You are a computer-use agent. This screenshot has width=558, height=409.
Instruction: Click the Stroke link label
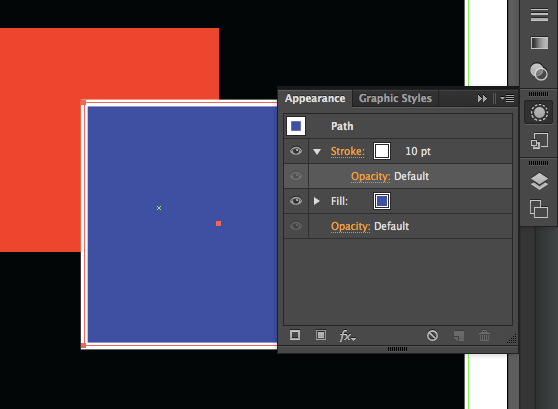tap(347, 152)
